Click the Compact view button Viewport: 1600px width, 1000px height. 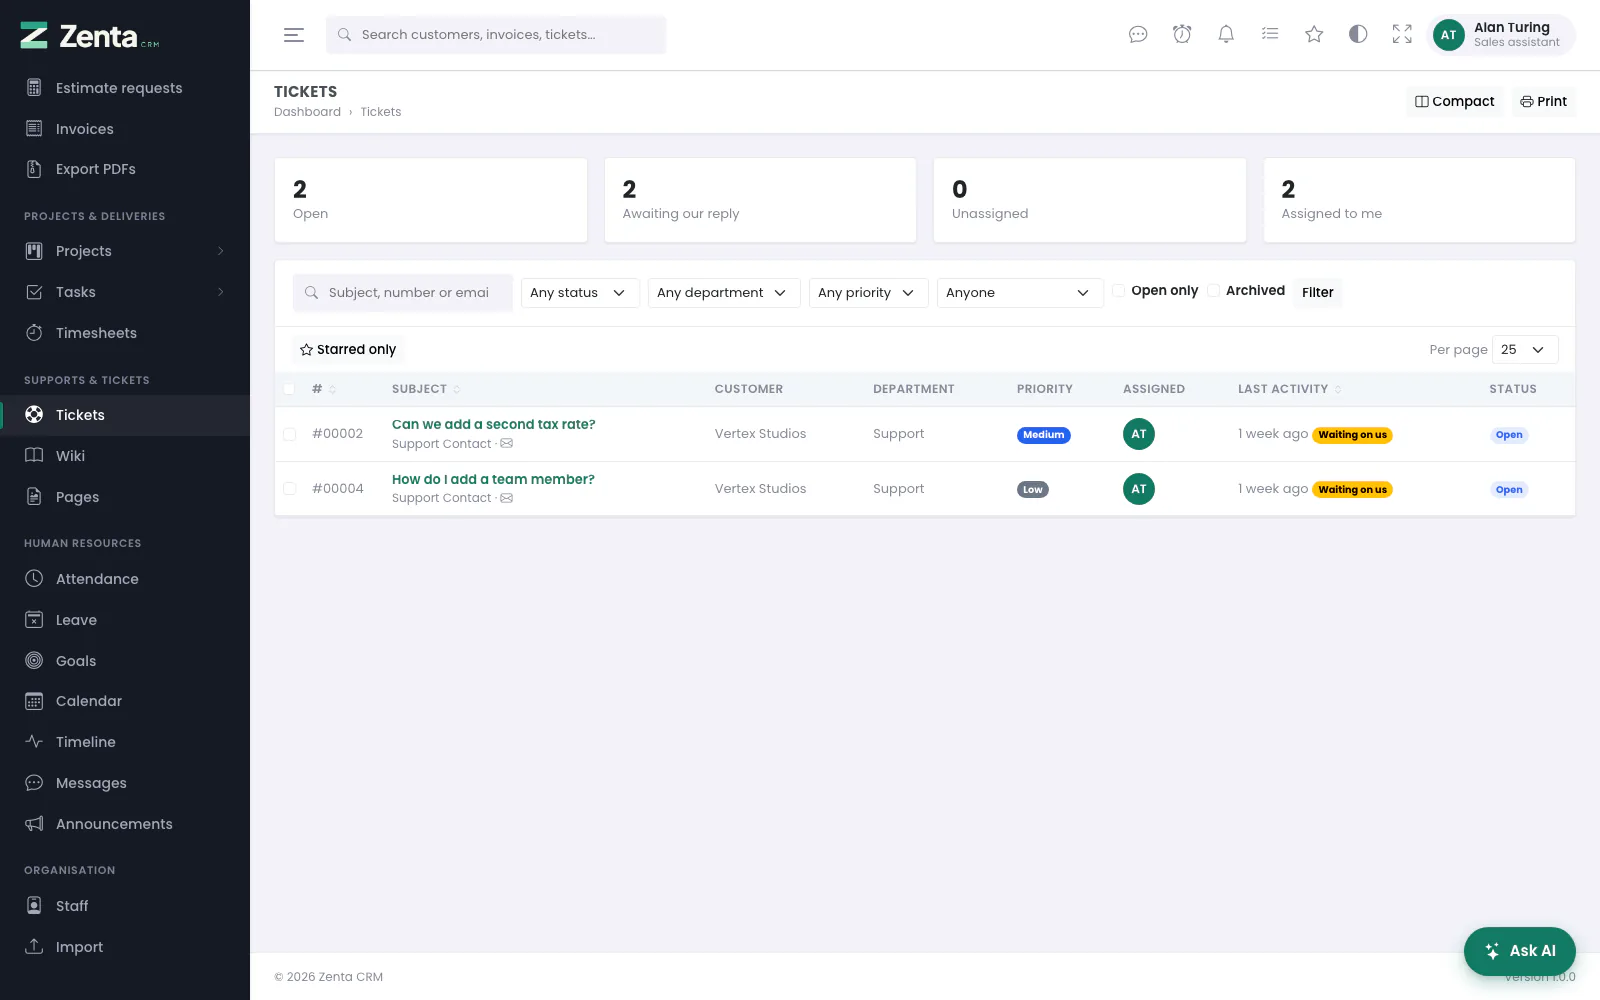(x=1454, y=101)
